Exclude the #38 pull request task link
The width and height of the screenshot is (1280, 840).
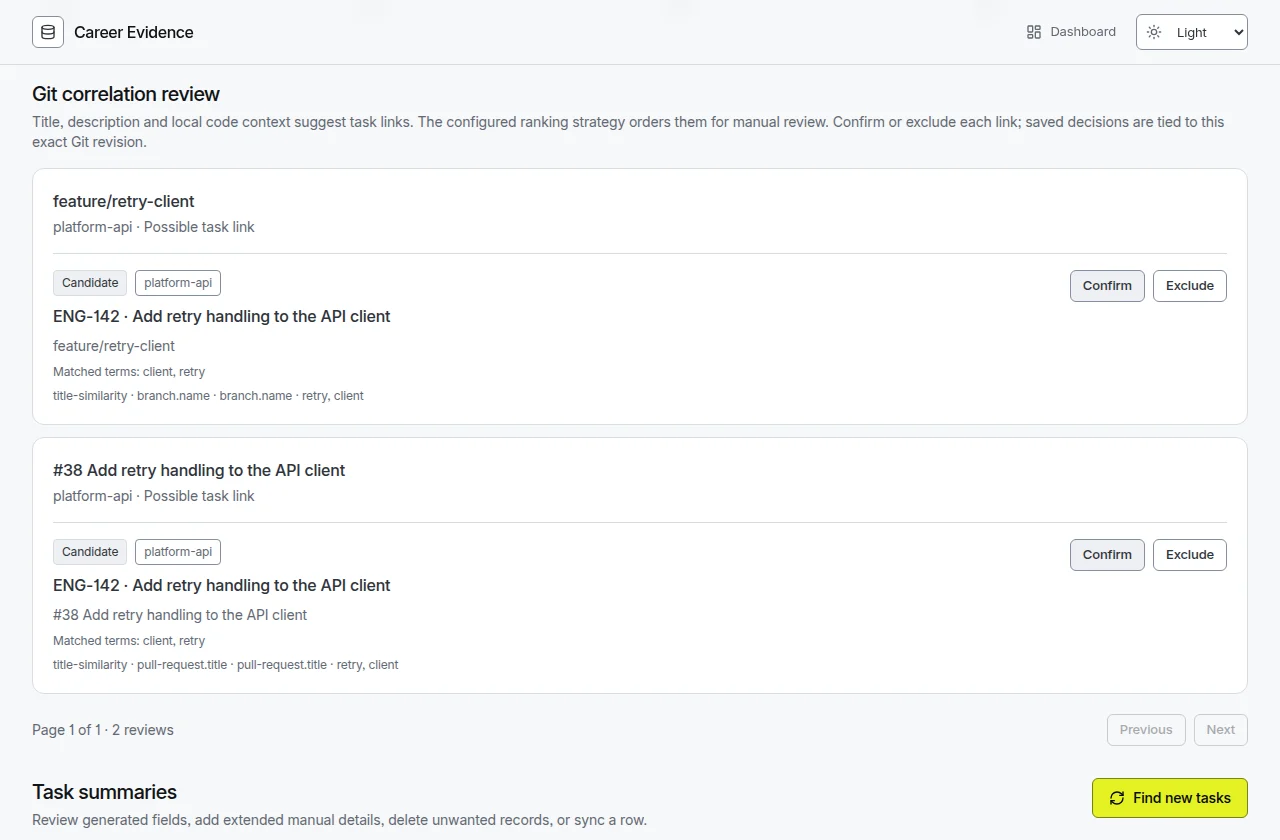pyautogui.click(x=1190, y=555)
